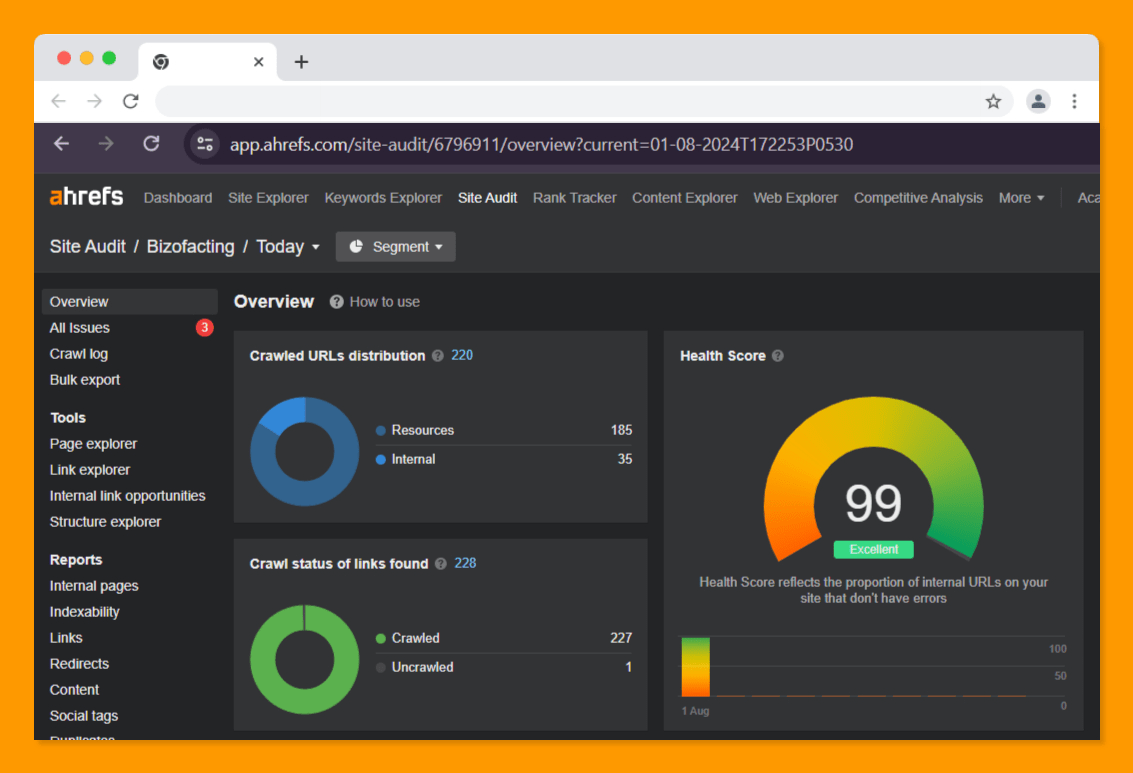Expand the Segment dropdown
This screenshot has width=1133, height=773.
tap(395, 247)
